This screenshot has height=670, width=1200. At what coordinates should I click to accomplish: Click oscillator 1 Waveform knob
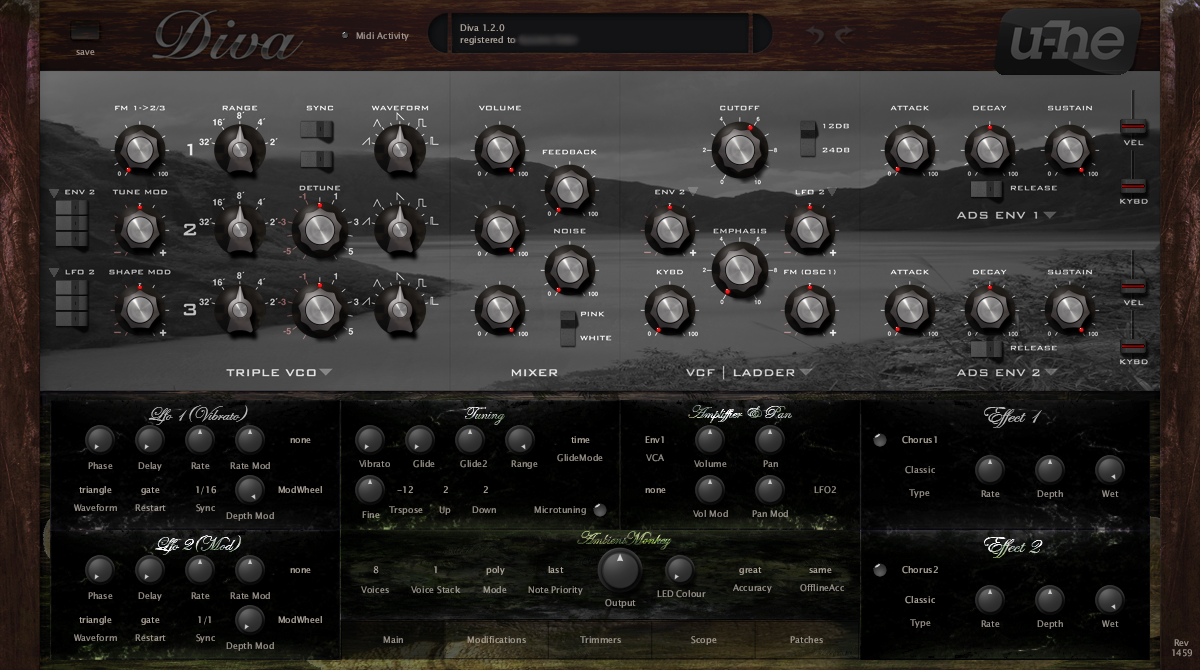tap(400, 150)
